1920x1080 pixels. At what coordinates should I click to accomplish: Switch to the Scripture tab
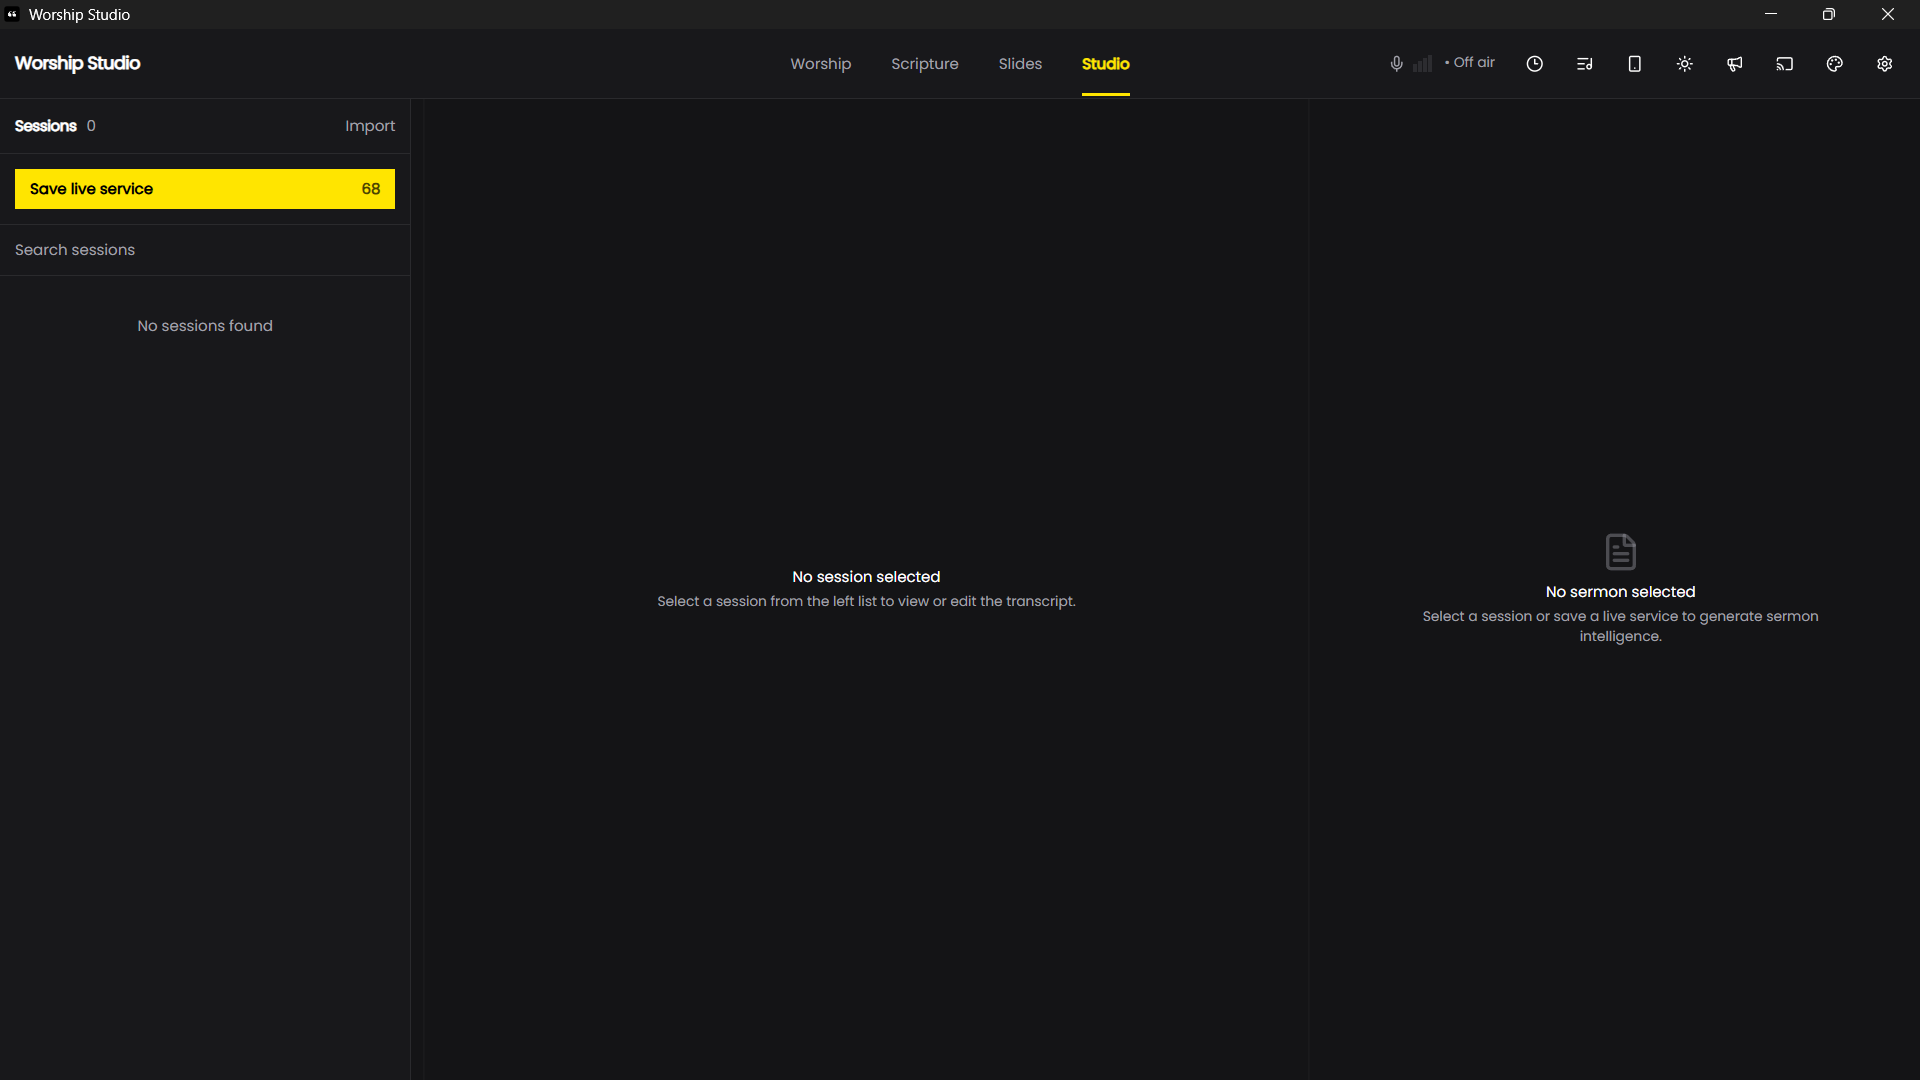click(924, 64)
